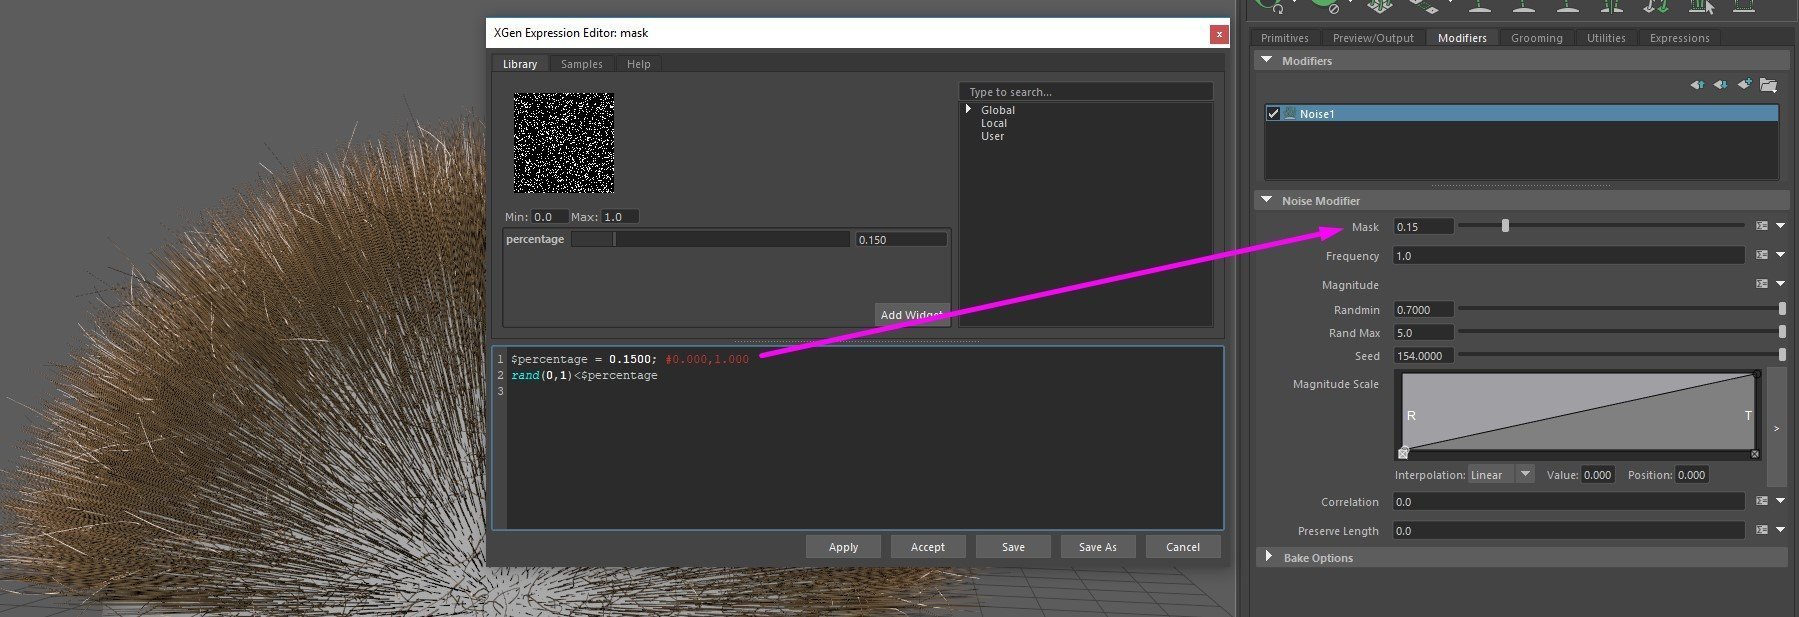Image resolution: width=1799 pixels, height=617 pixels.
Task: Switch to the Grooming tab
Action: coord(1536,38)
